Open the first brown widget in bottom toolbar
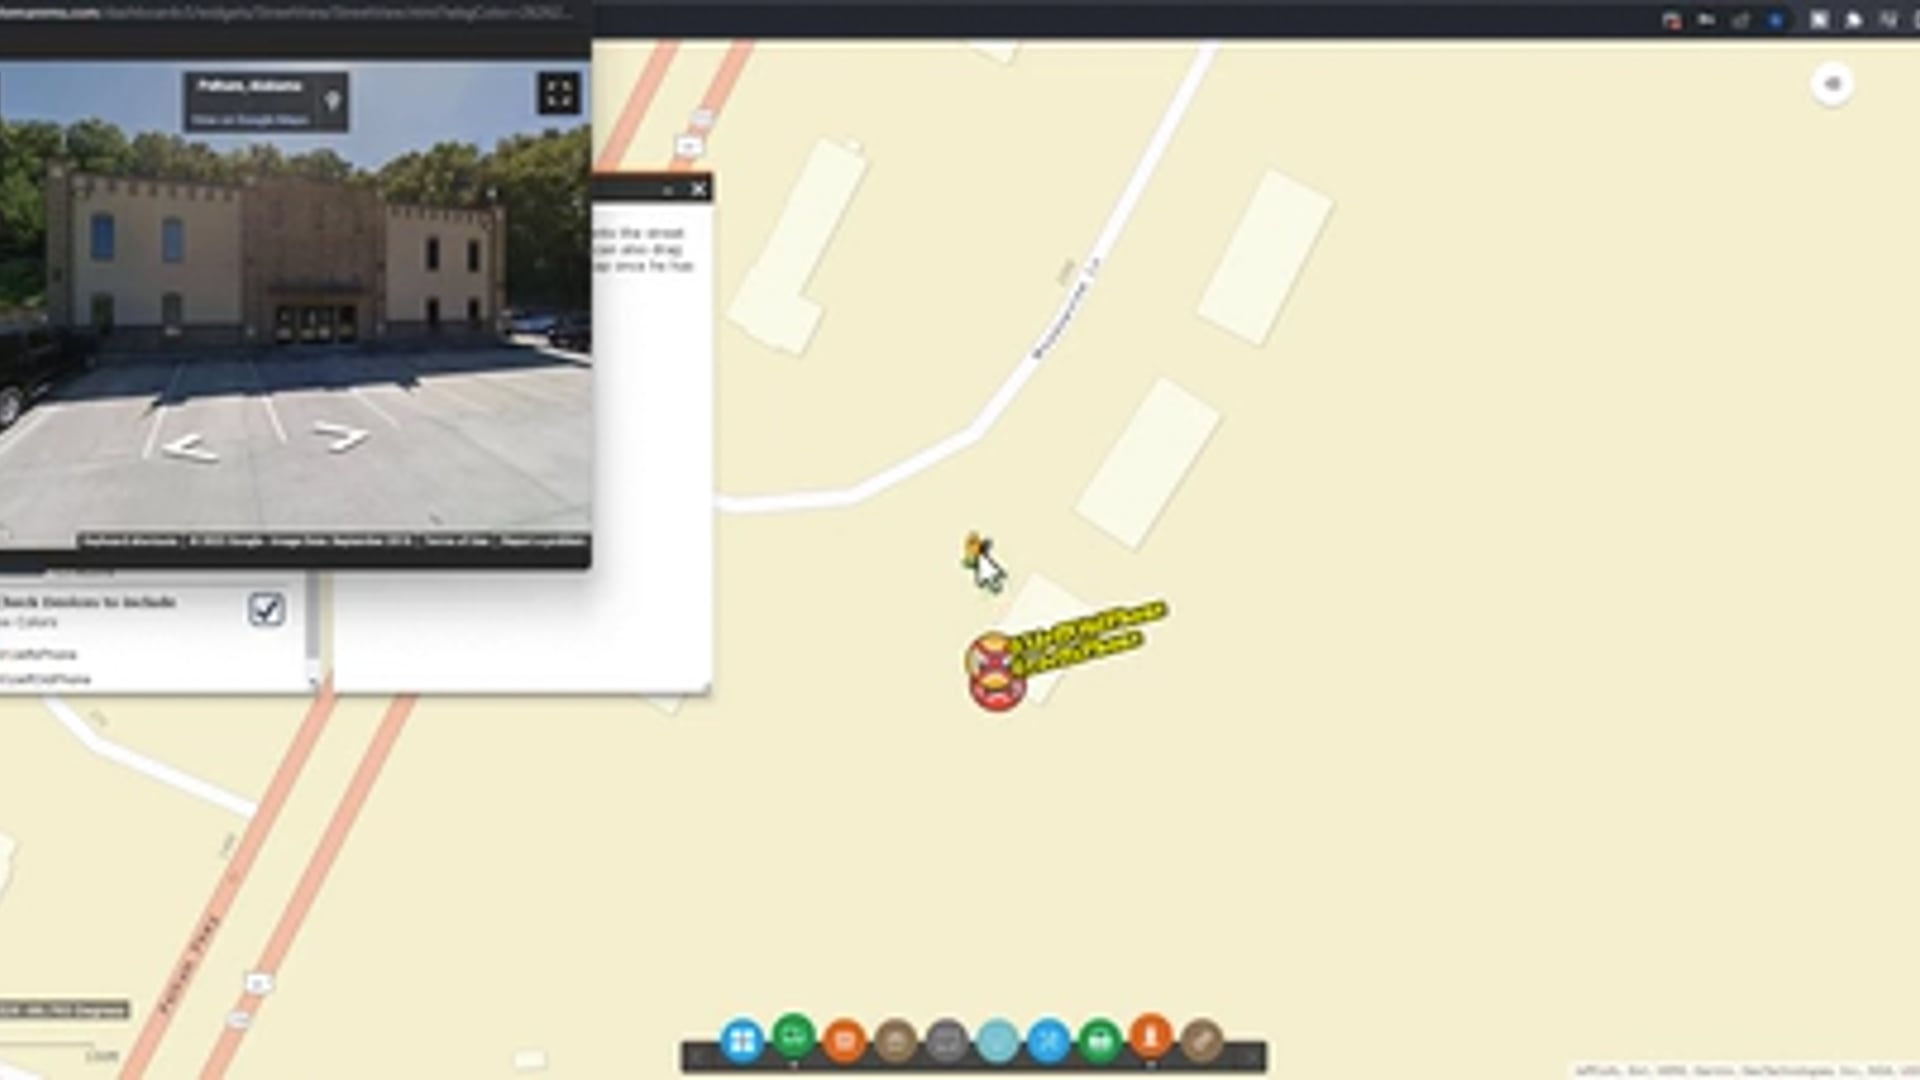This screenshot has height=1080, width=1920. [896, 1042]
